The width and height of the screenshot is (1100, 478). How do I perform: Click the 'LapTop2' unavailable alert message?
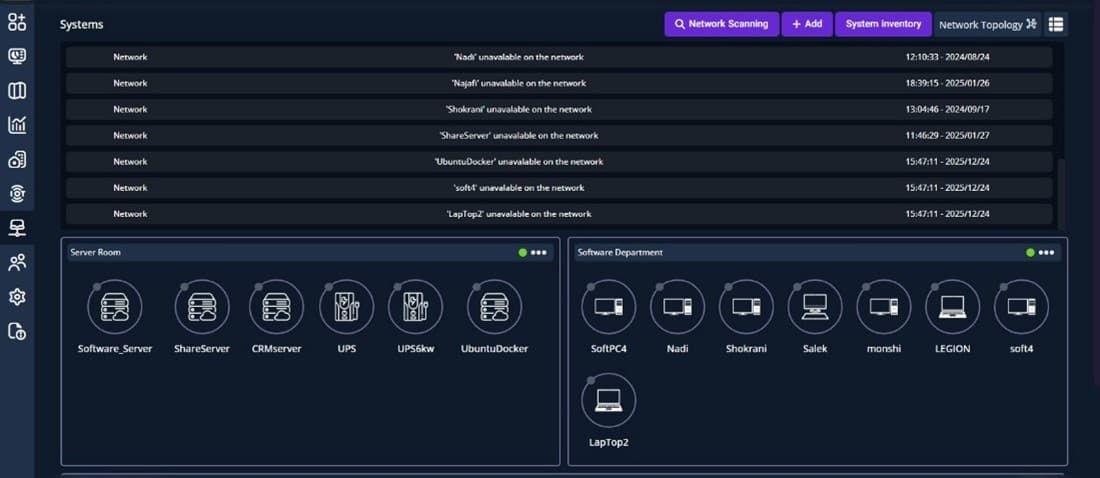(x=518, y=214)
